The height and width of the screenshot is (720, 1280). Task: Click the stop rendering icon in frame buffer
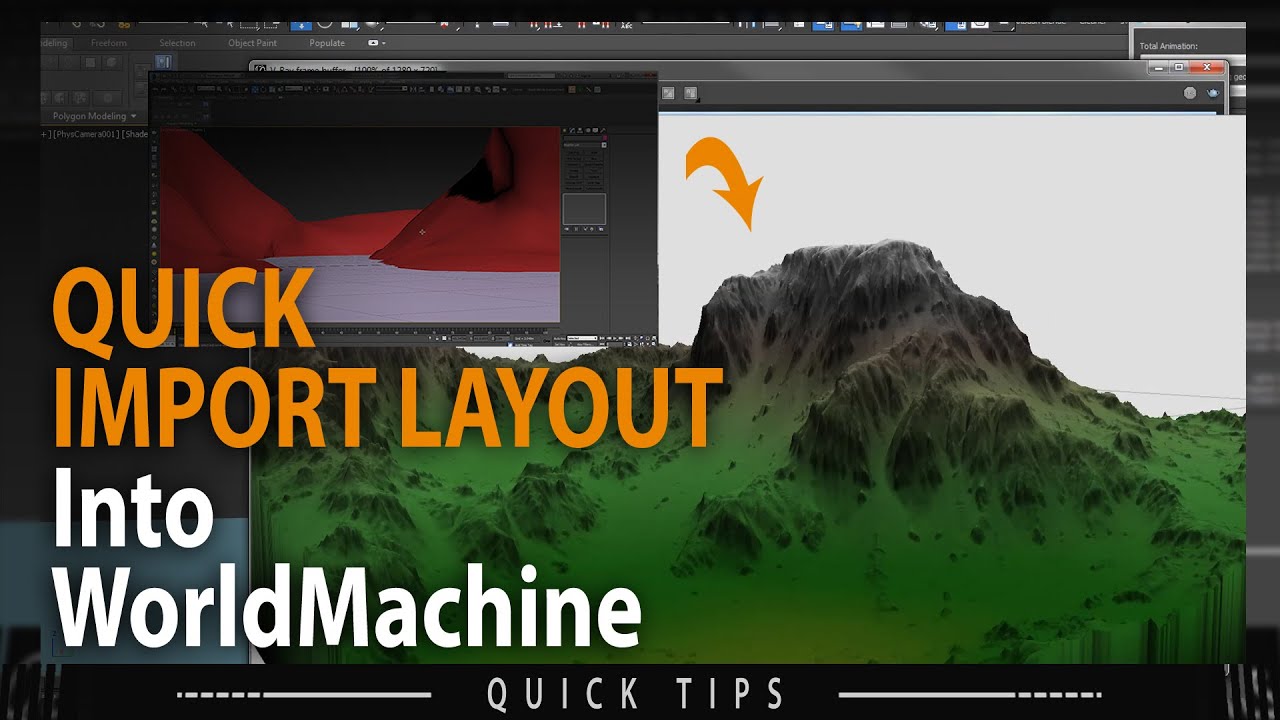click(x=1190, y=93)
